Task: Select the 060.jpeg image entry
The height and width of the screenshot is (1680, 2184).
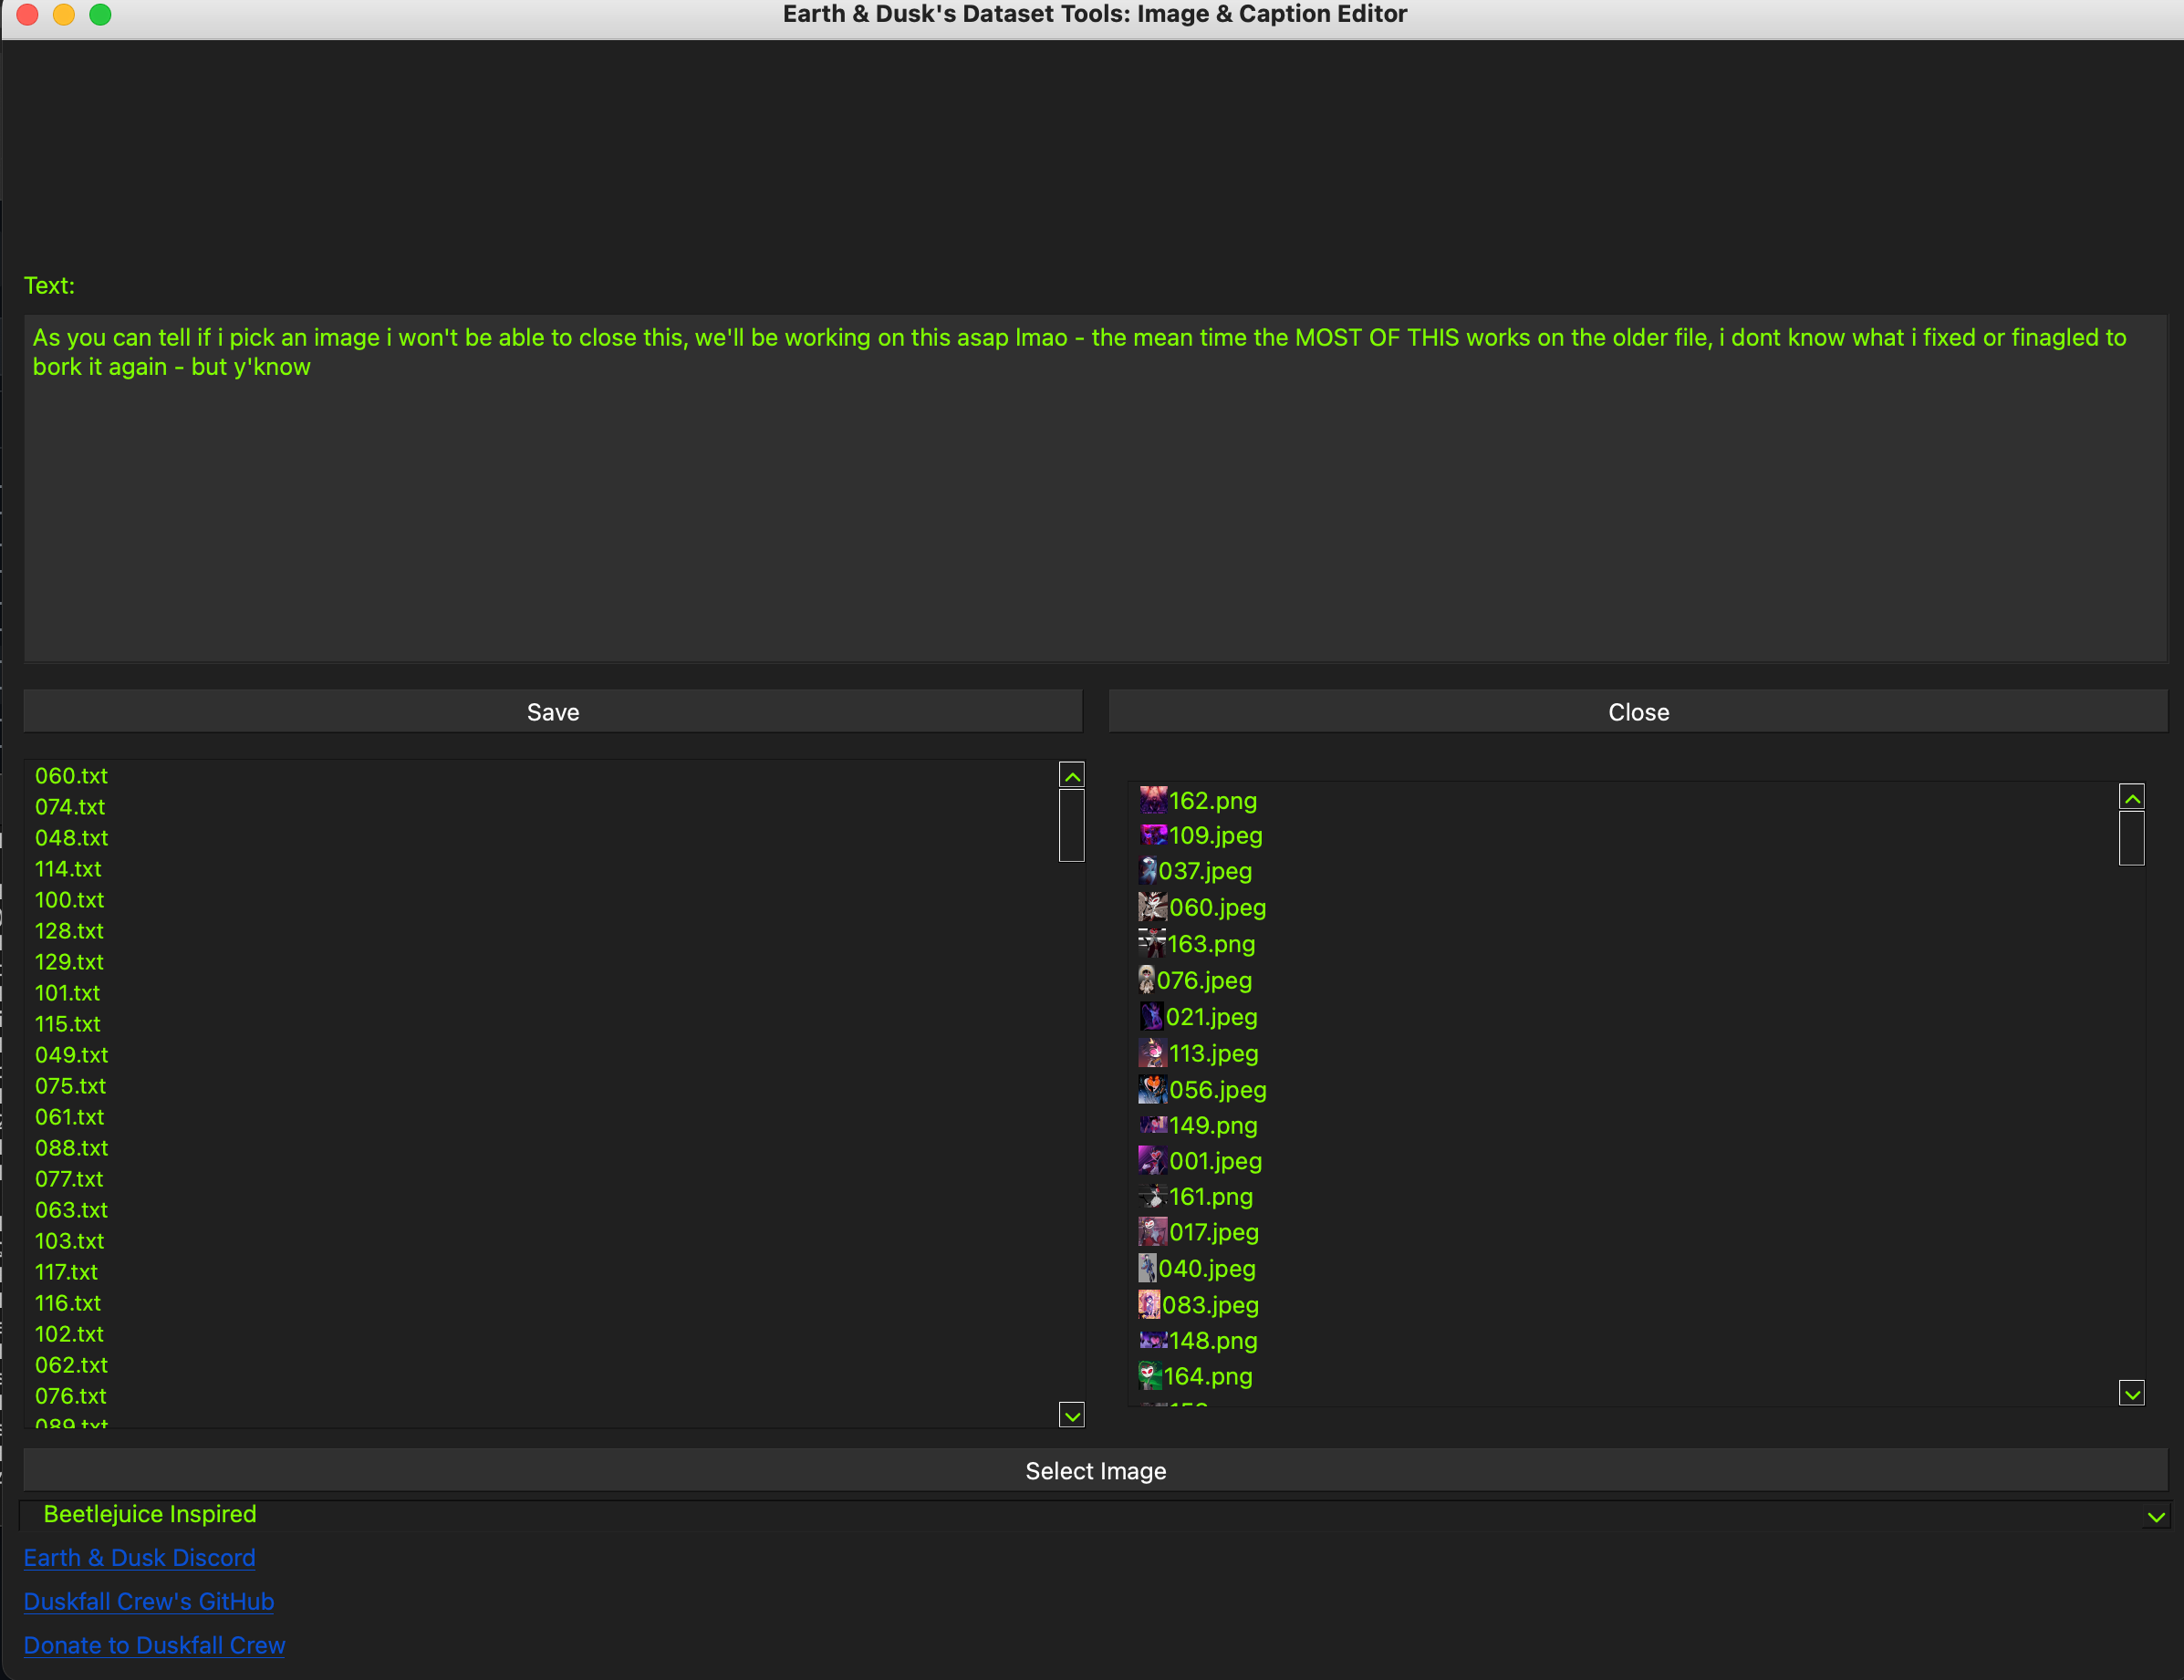Action: click(x=1216, y=908)
